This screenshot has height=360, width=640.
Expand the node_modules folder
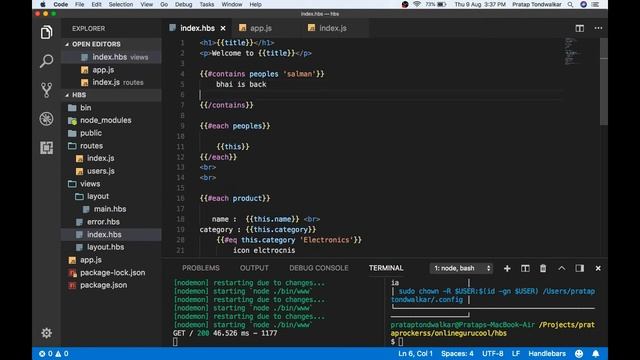pyautogui.click(x=100, y=120)
